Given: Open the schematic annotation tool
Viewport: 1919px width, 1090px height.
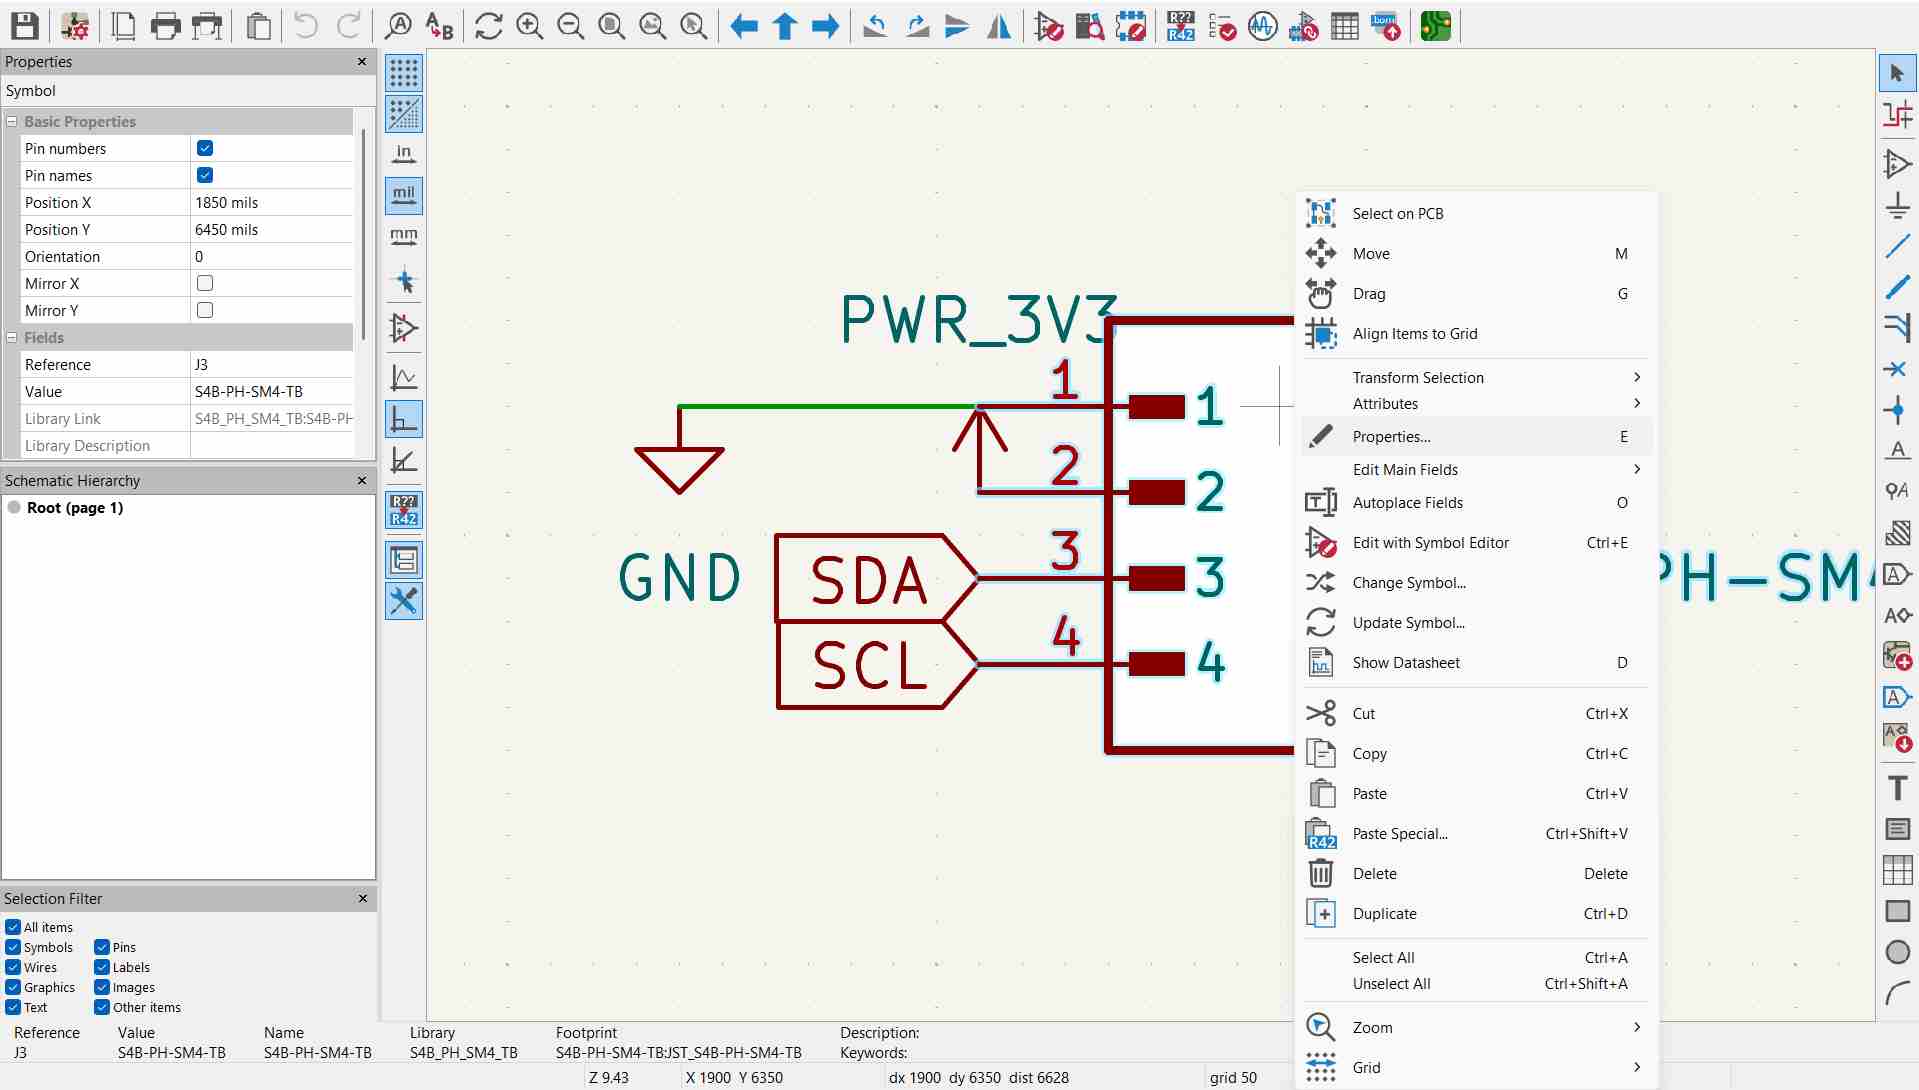Looking at the screenshot, I should 1182,26.
